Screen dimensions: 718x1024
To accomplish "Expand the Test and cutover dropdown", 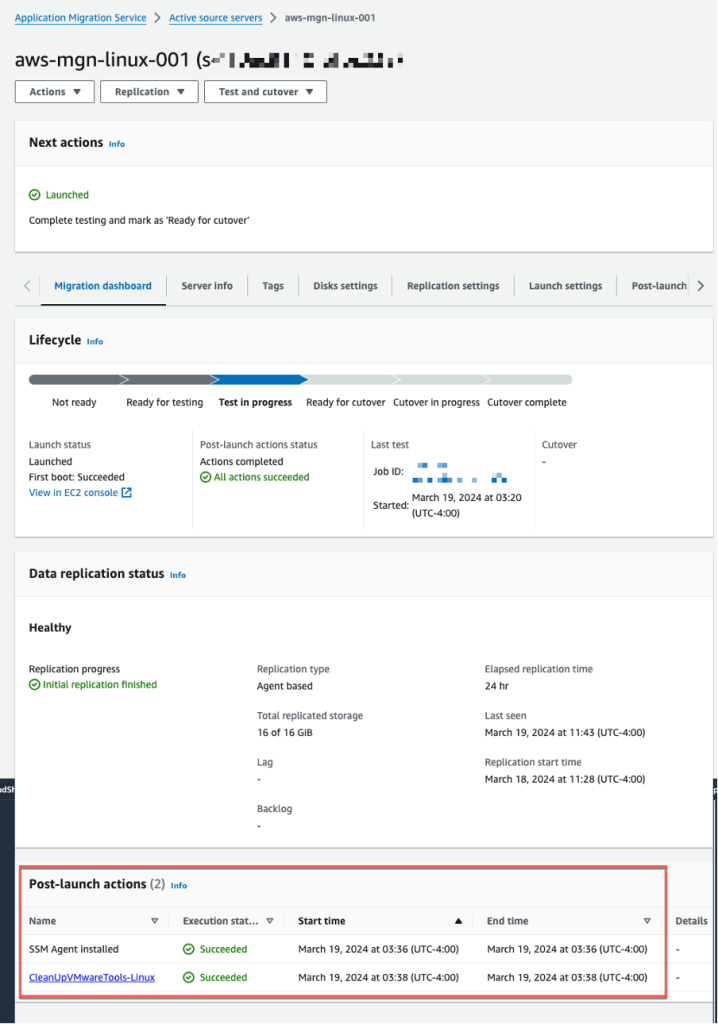I will click(265, 91).
